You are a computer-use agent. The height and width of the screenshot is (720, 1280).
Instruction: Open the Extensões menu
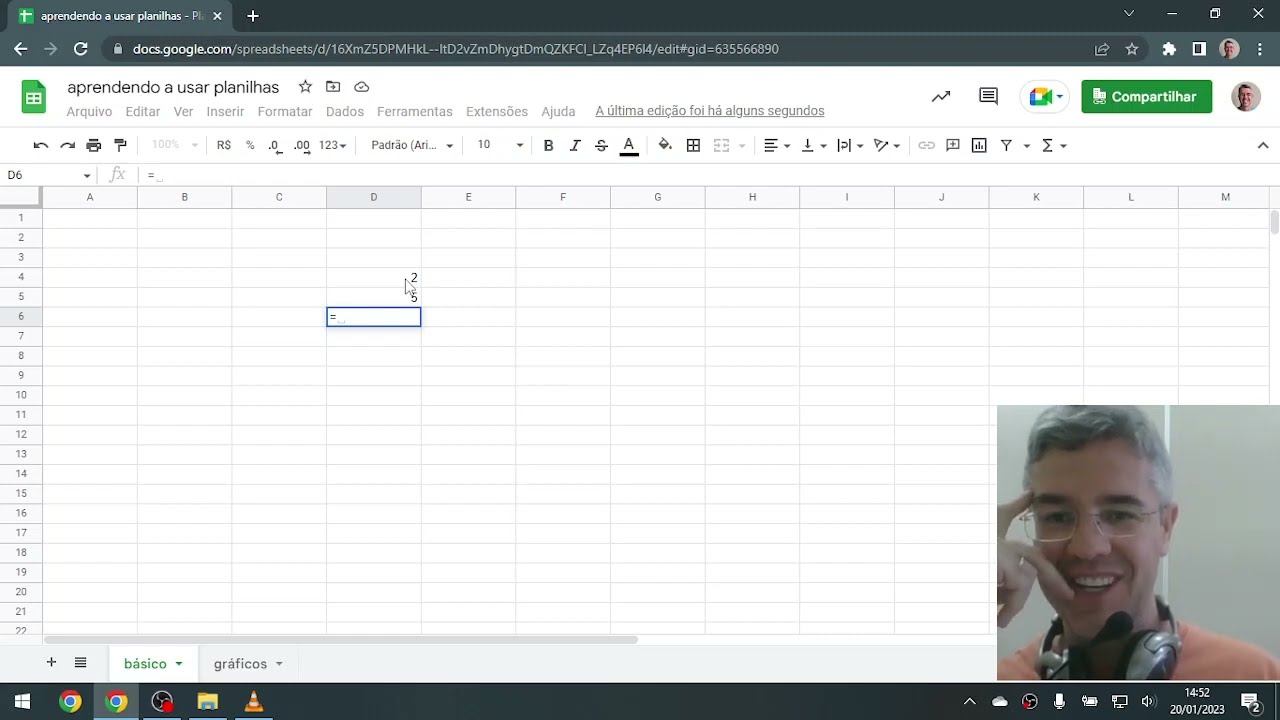click(x=497, y=111)
